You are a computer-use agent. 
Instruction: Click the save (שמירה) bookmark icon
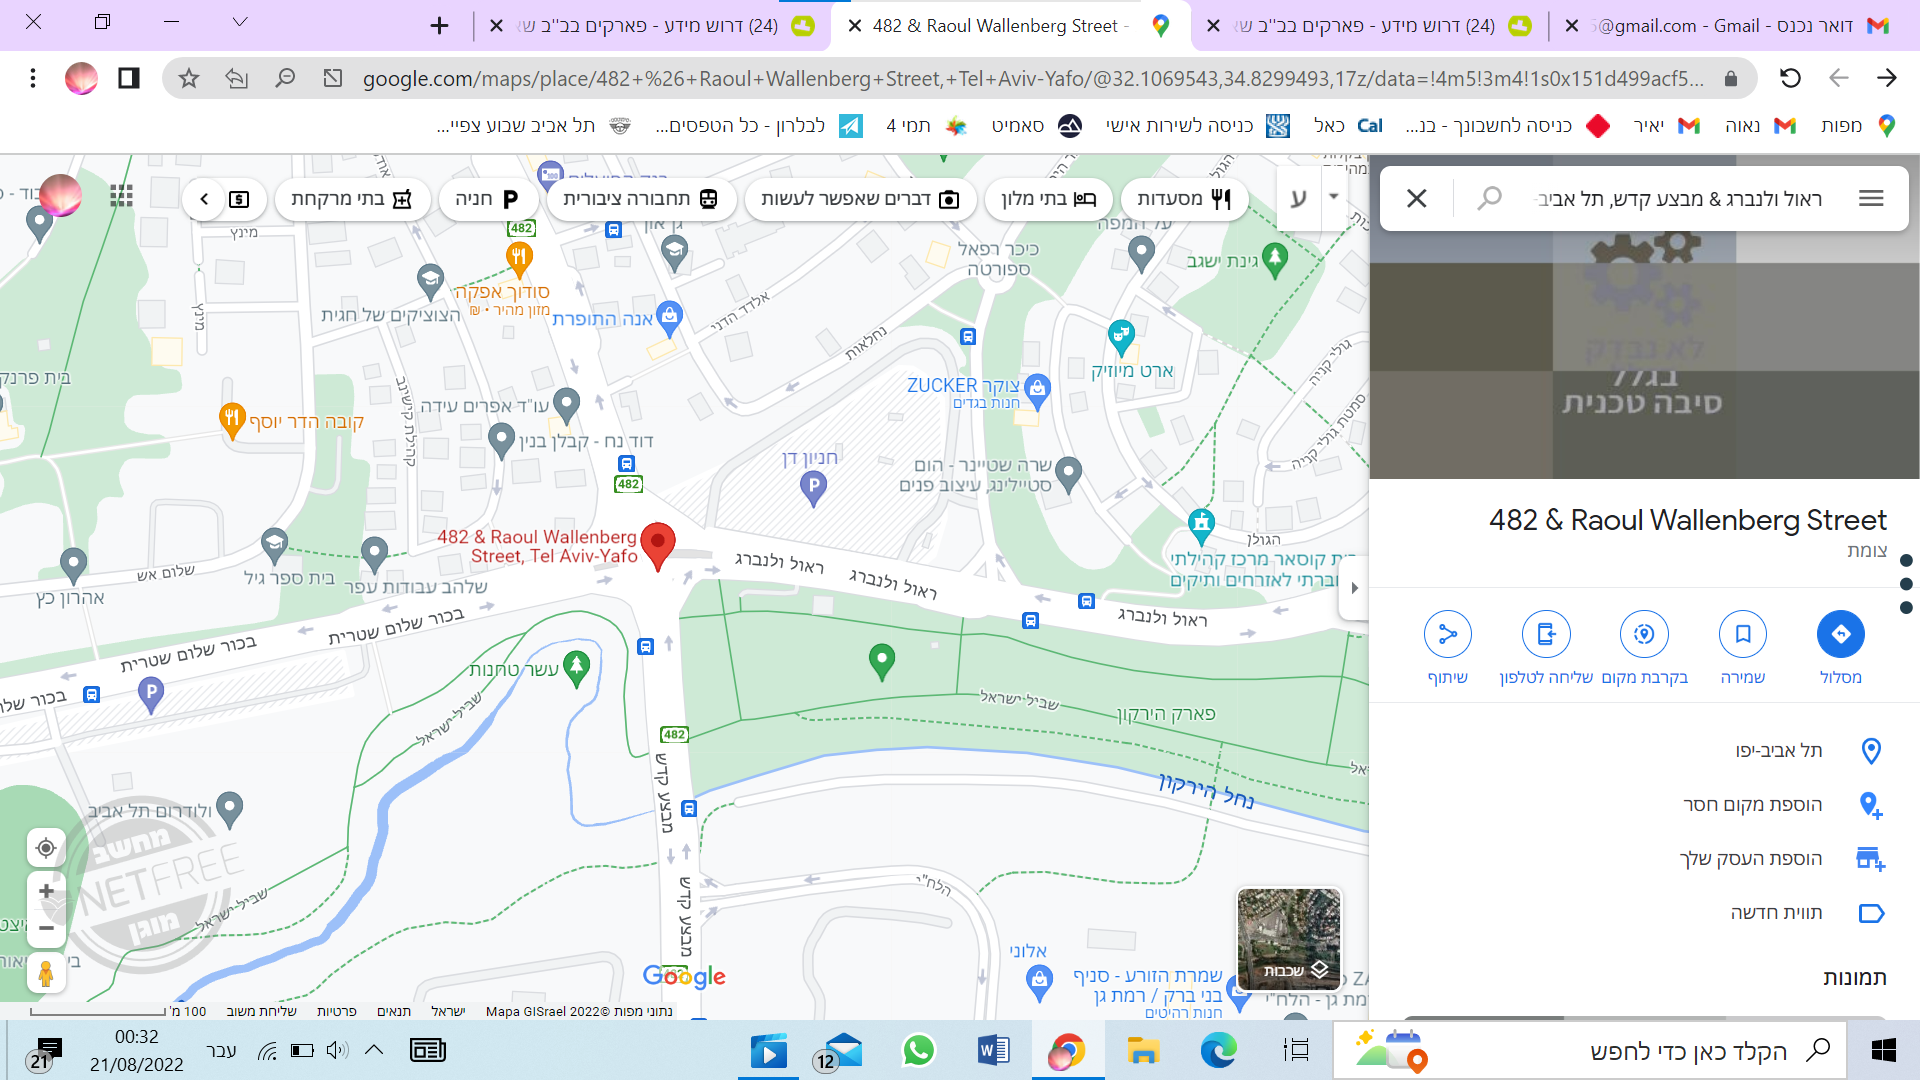click(1742, 634)
